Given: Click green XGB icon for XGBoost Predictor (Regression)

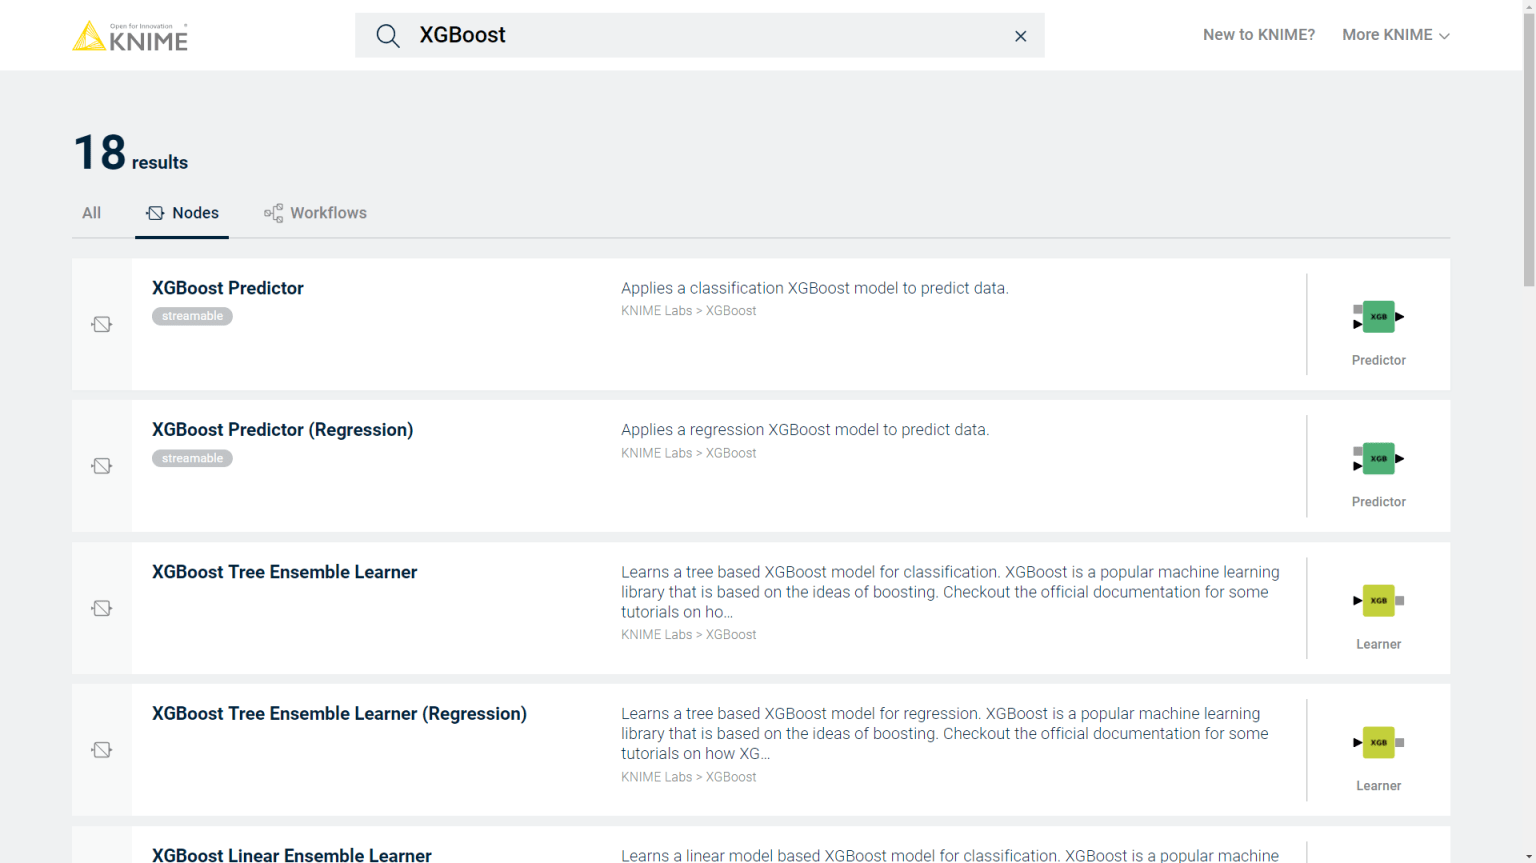Looking at the screenshot, I should (x=1378, y=459).
